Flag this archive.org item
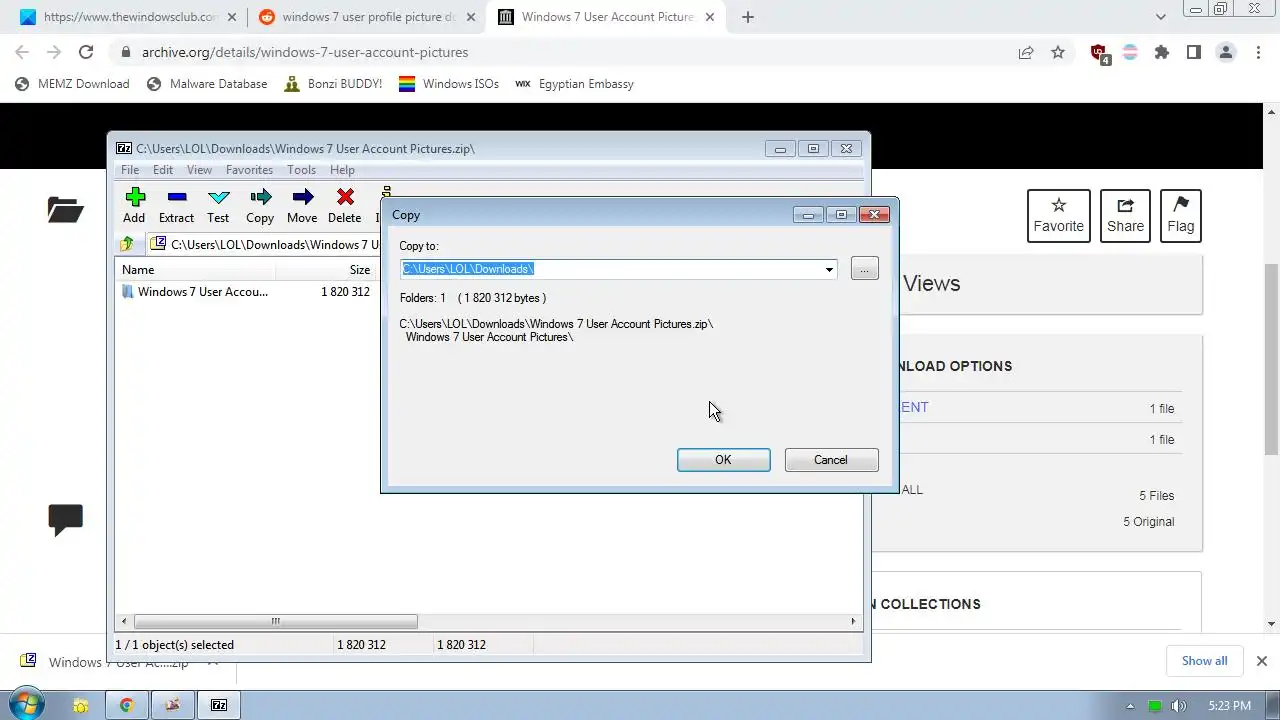Image resolution: width=1280 pixels, height=720 pixels. tap(1181, 215)
